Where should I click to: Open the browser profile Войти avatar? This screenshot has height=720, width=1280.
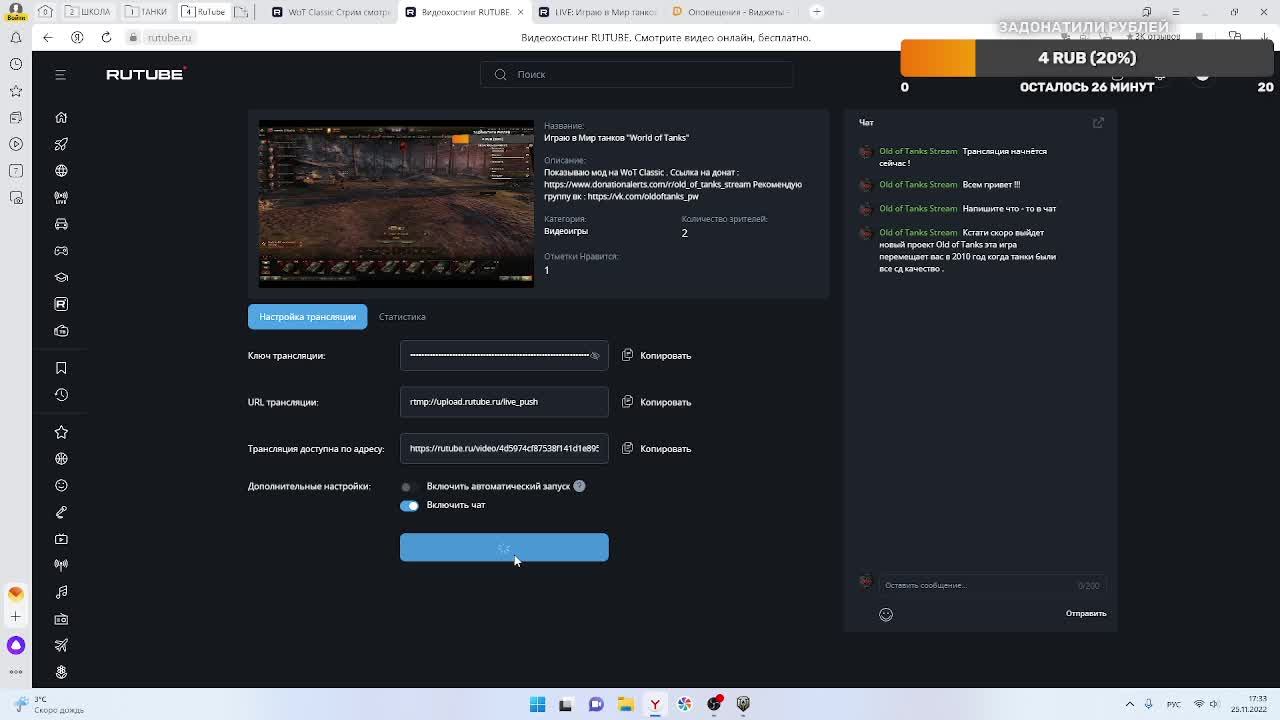tap(15, 10)
